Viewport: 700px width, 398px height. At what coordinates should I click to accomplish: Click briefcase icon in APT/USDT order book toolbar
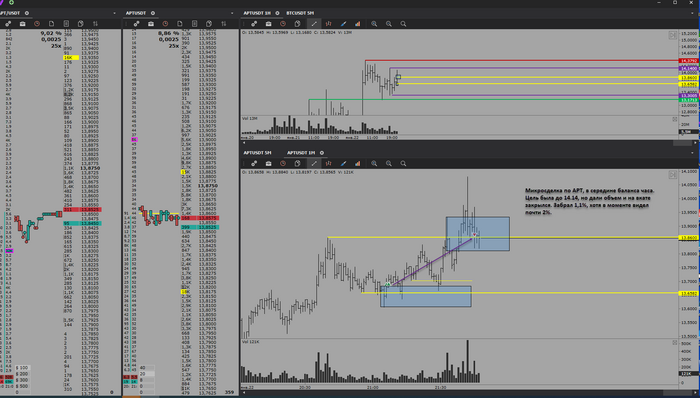22,24
